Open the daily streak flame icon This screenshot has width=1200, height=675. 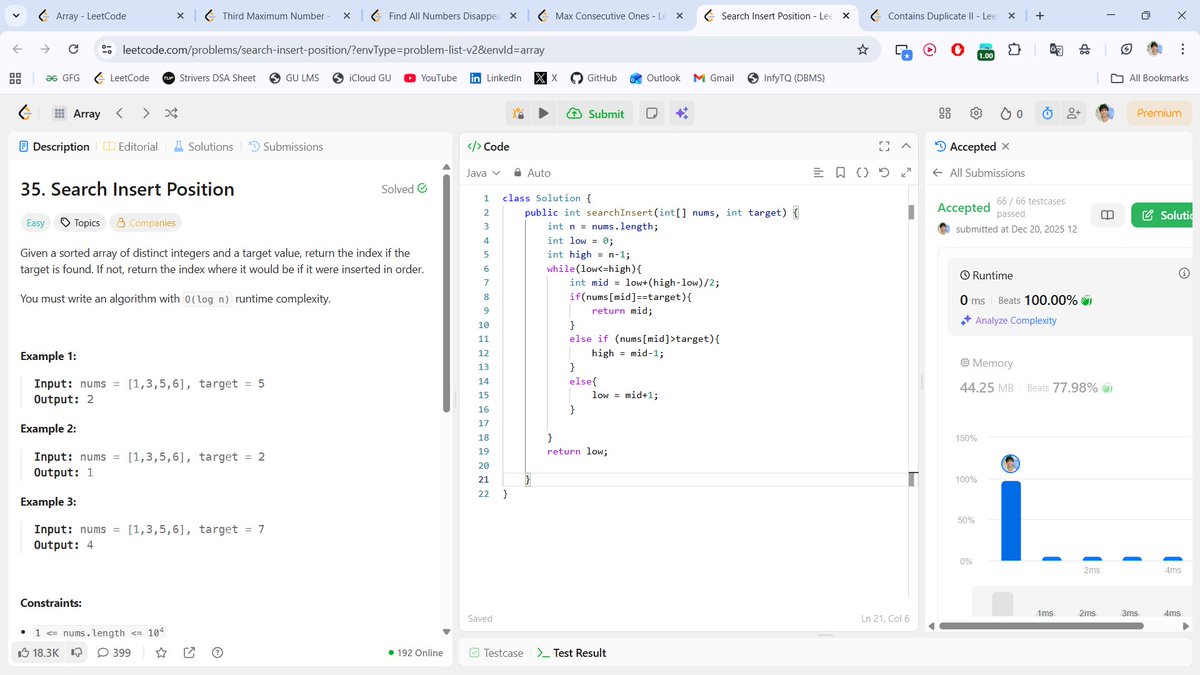[x=1005, y=114]
